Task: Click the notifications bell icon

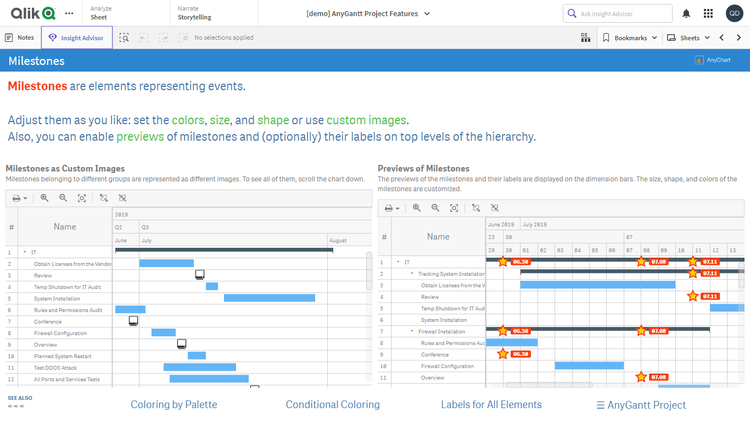Action: click(686, 13)
